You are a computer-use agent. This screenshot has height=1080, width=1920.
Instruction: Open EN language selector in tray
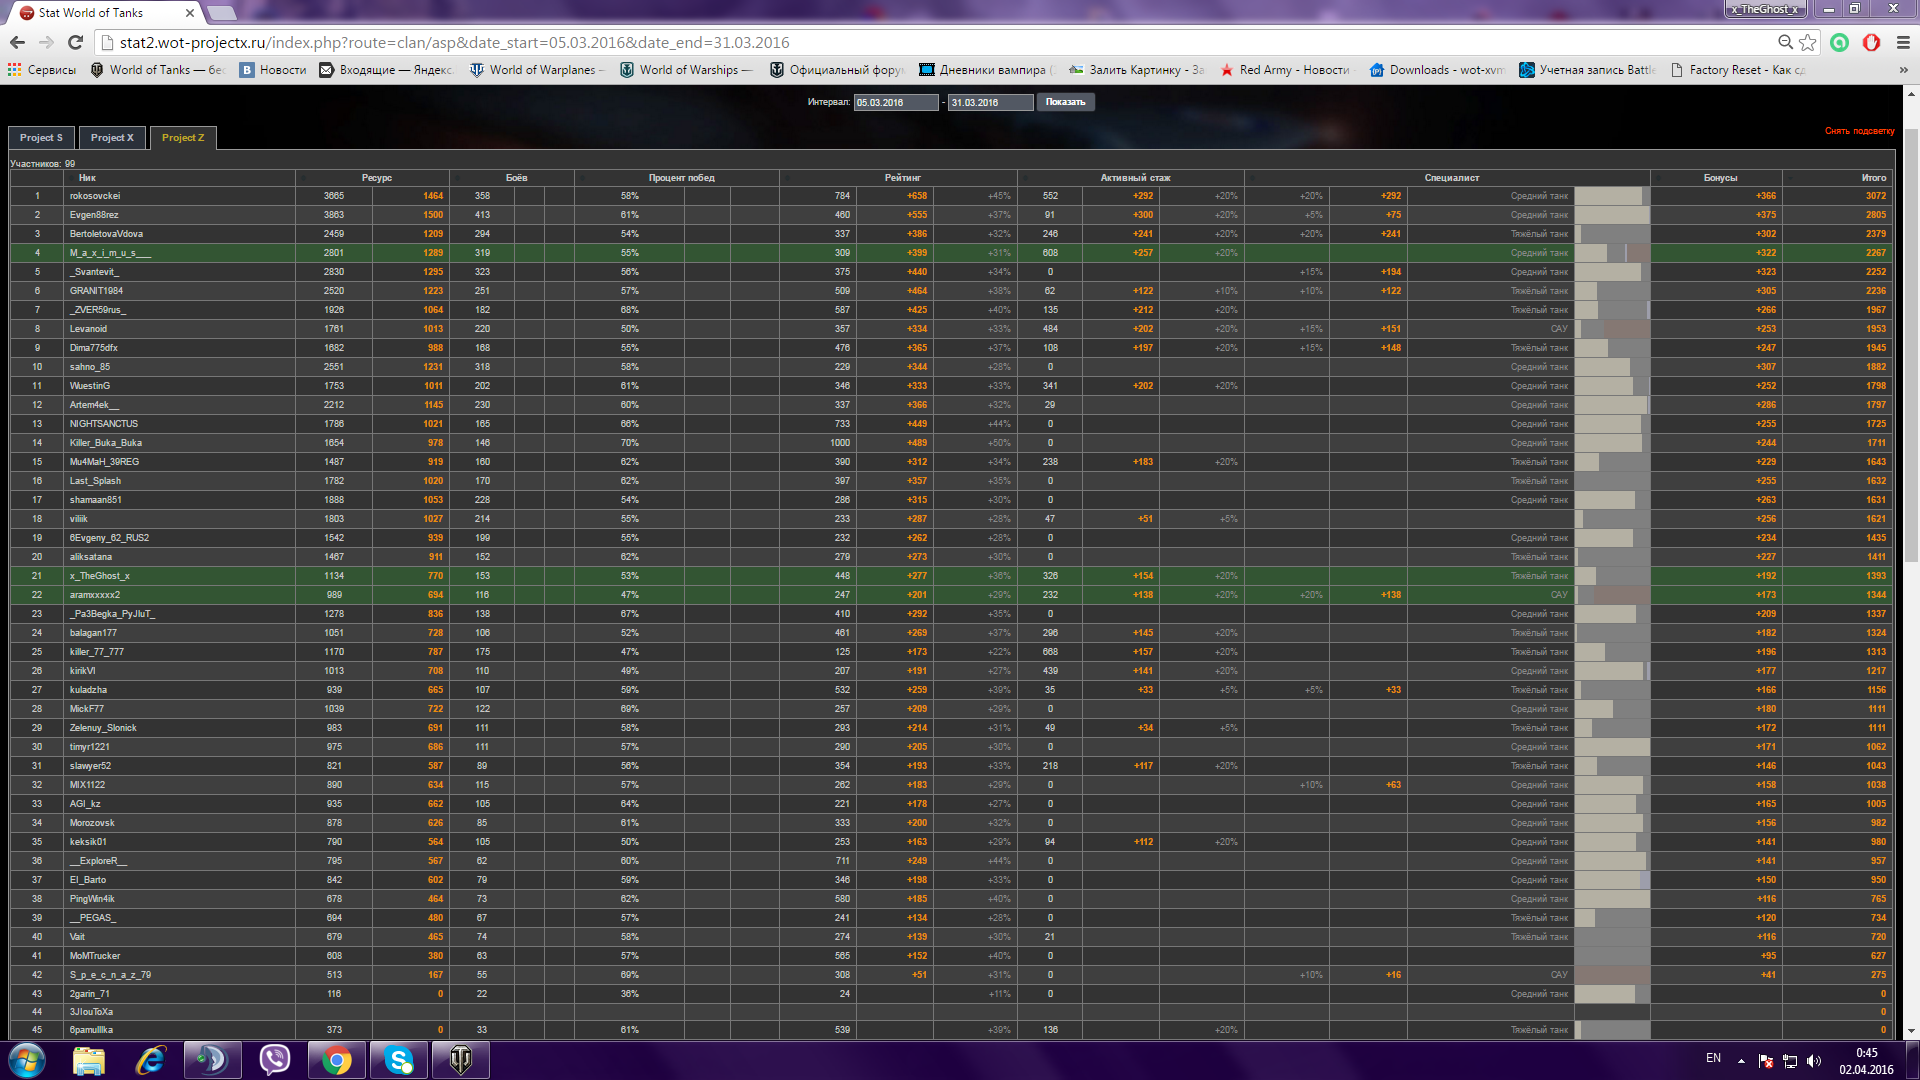click(1713, 1058)
